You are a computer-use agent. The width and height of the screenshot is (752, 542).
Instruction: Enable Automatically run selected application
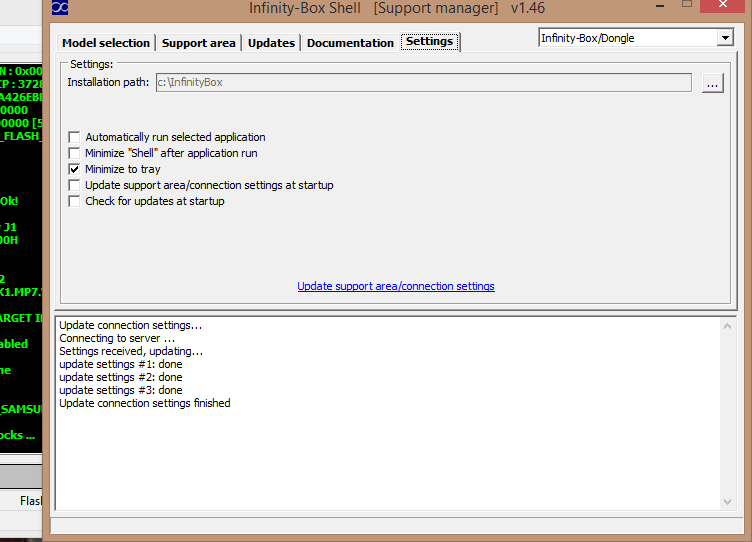coord(74,138)
